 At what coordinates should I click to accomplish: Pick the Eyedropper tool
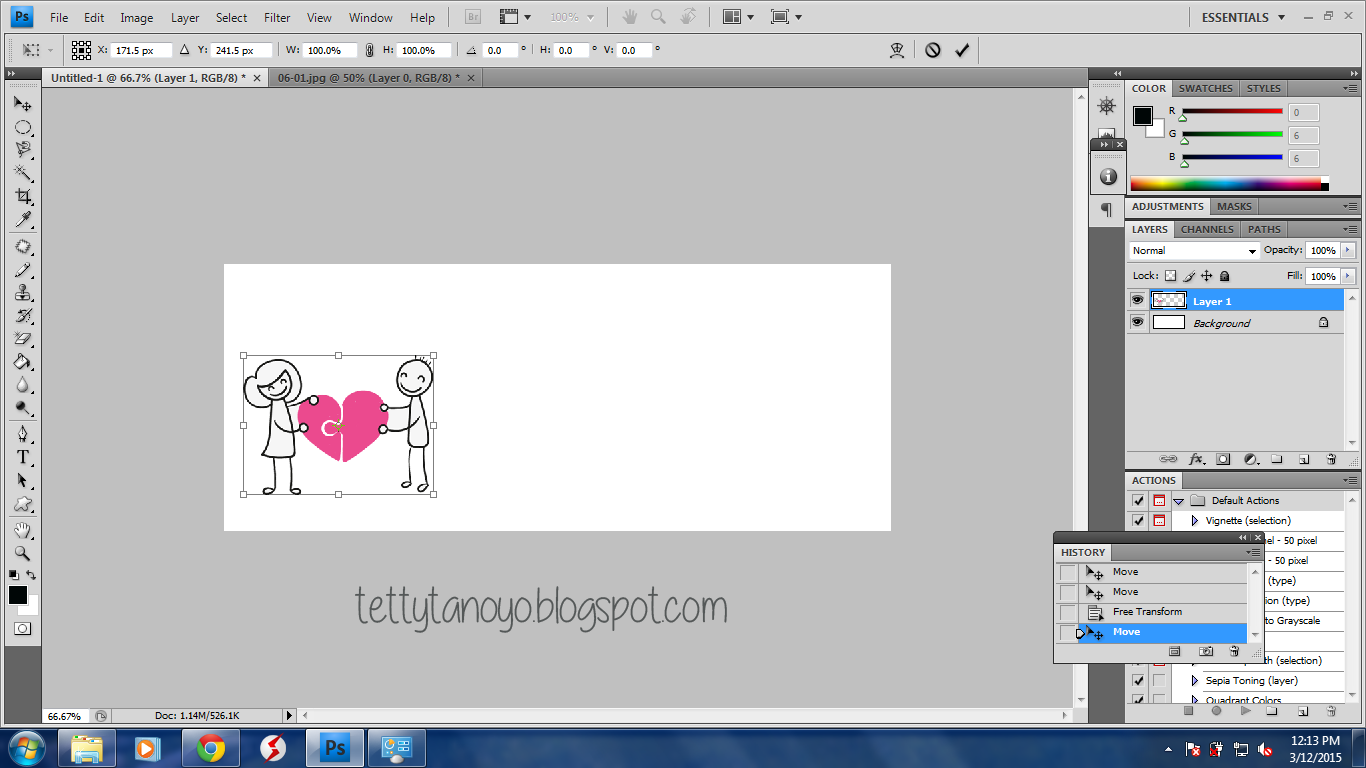tap(22, 220)
